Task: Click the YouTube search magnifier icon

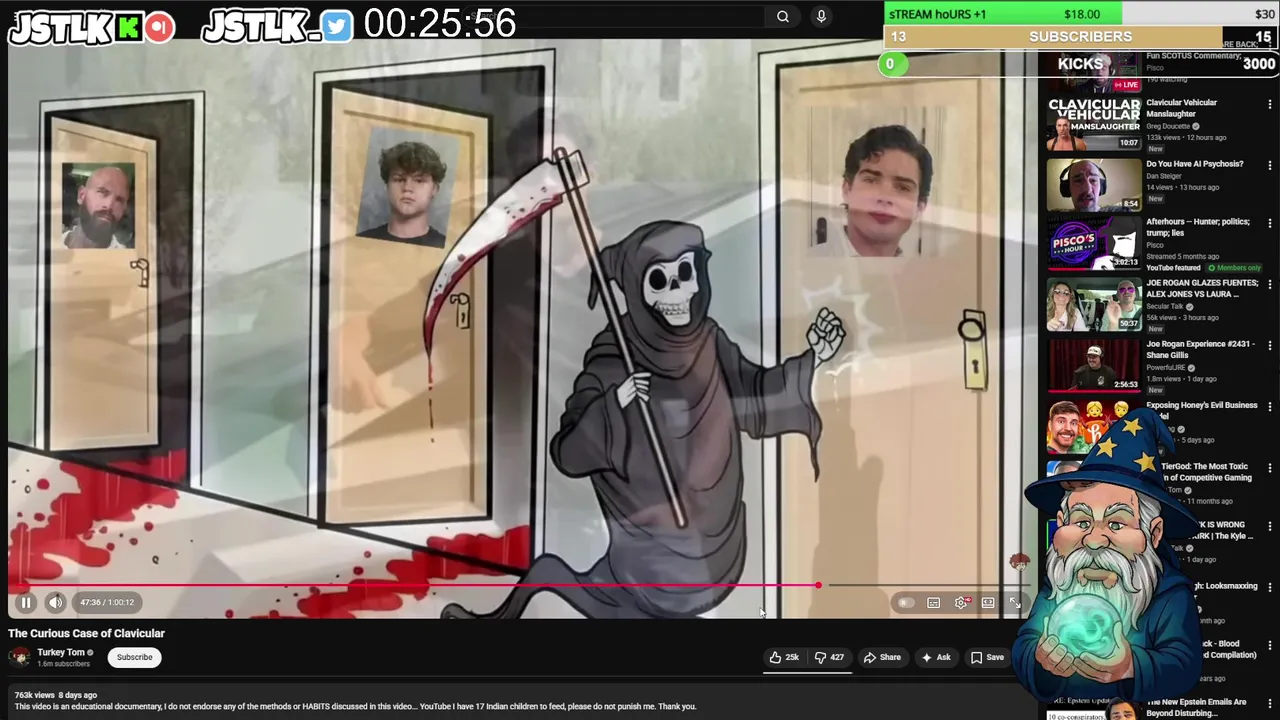Action: pos(783,16)
